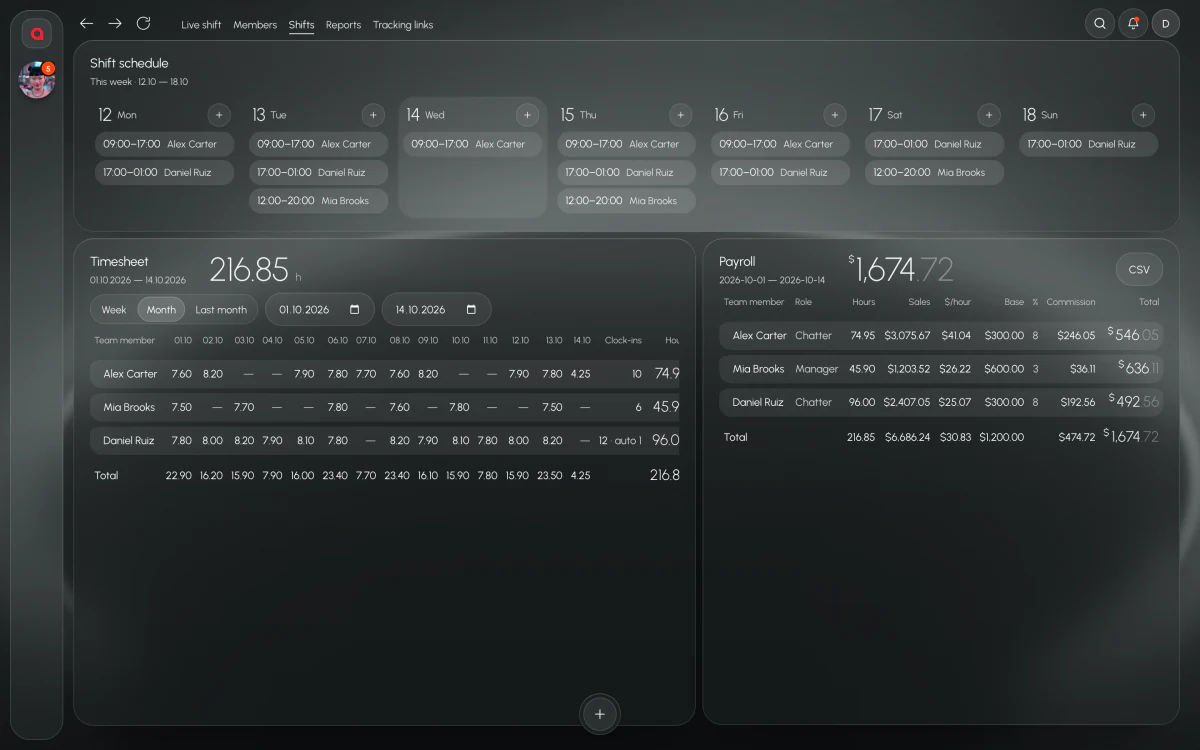Click the Sales column header in Payroll

(919, 302)
